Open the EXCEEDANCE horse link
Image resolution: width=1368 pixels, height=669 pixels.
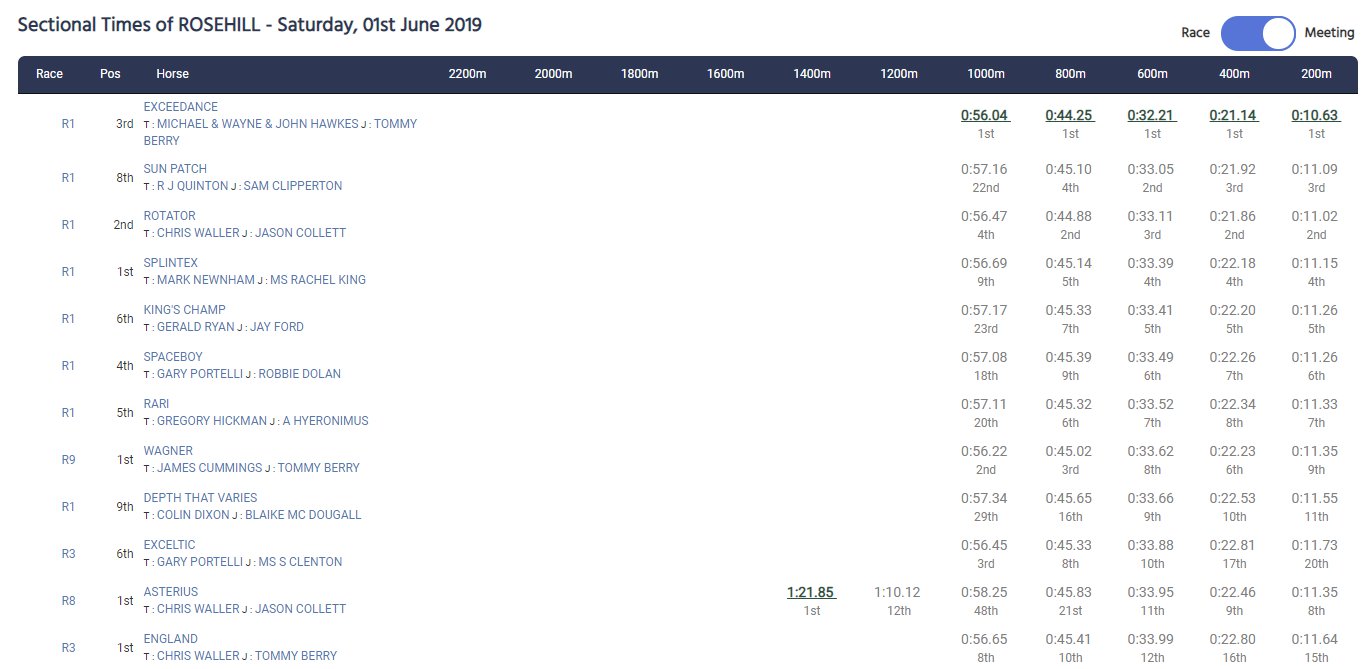(x=181, y=107)
